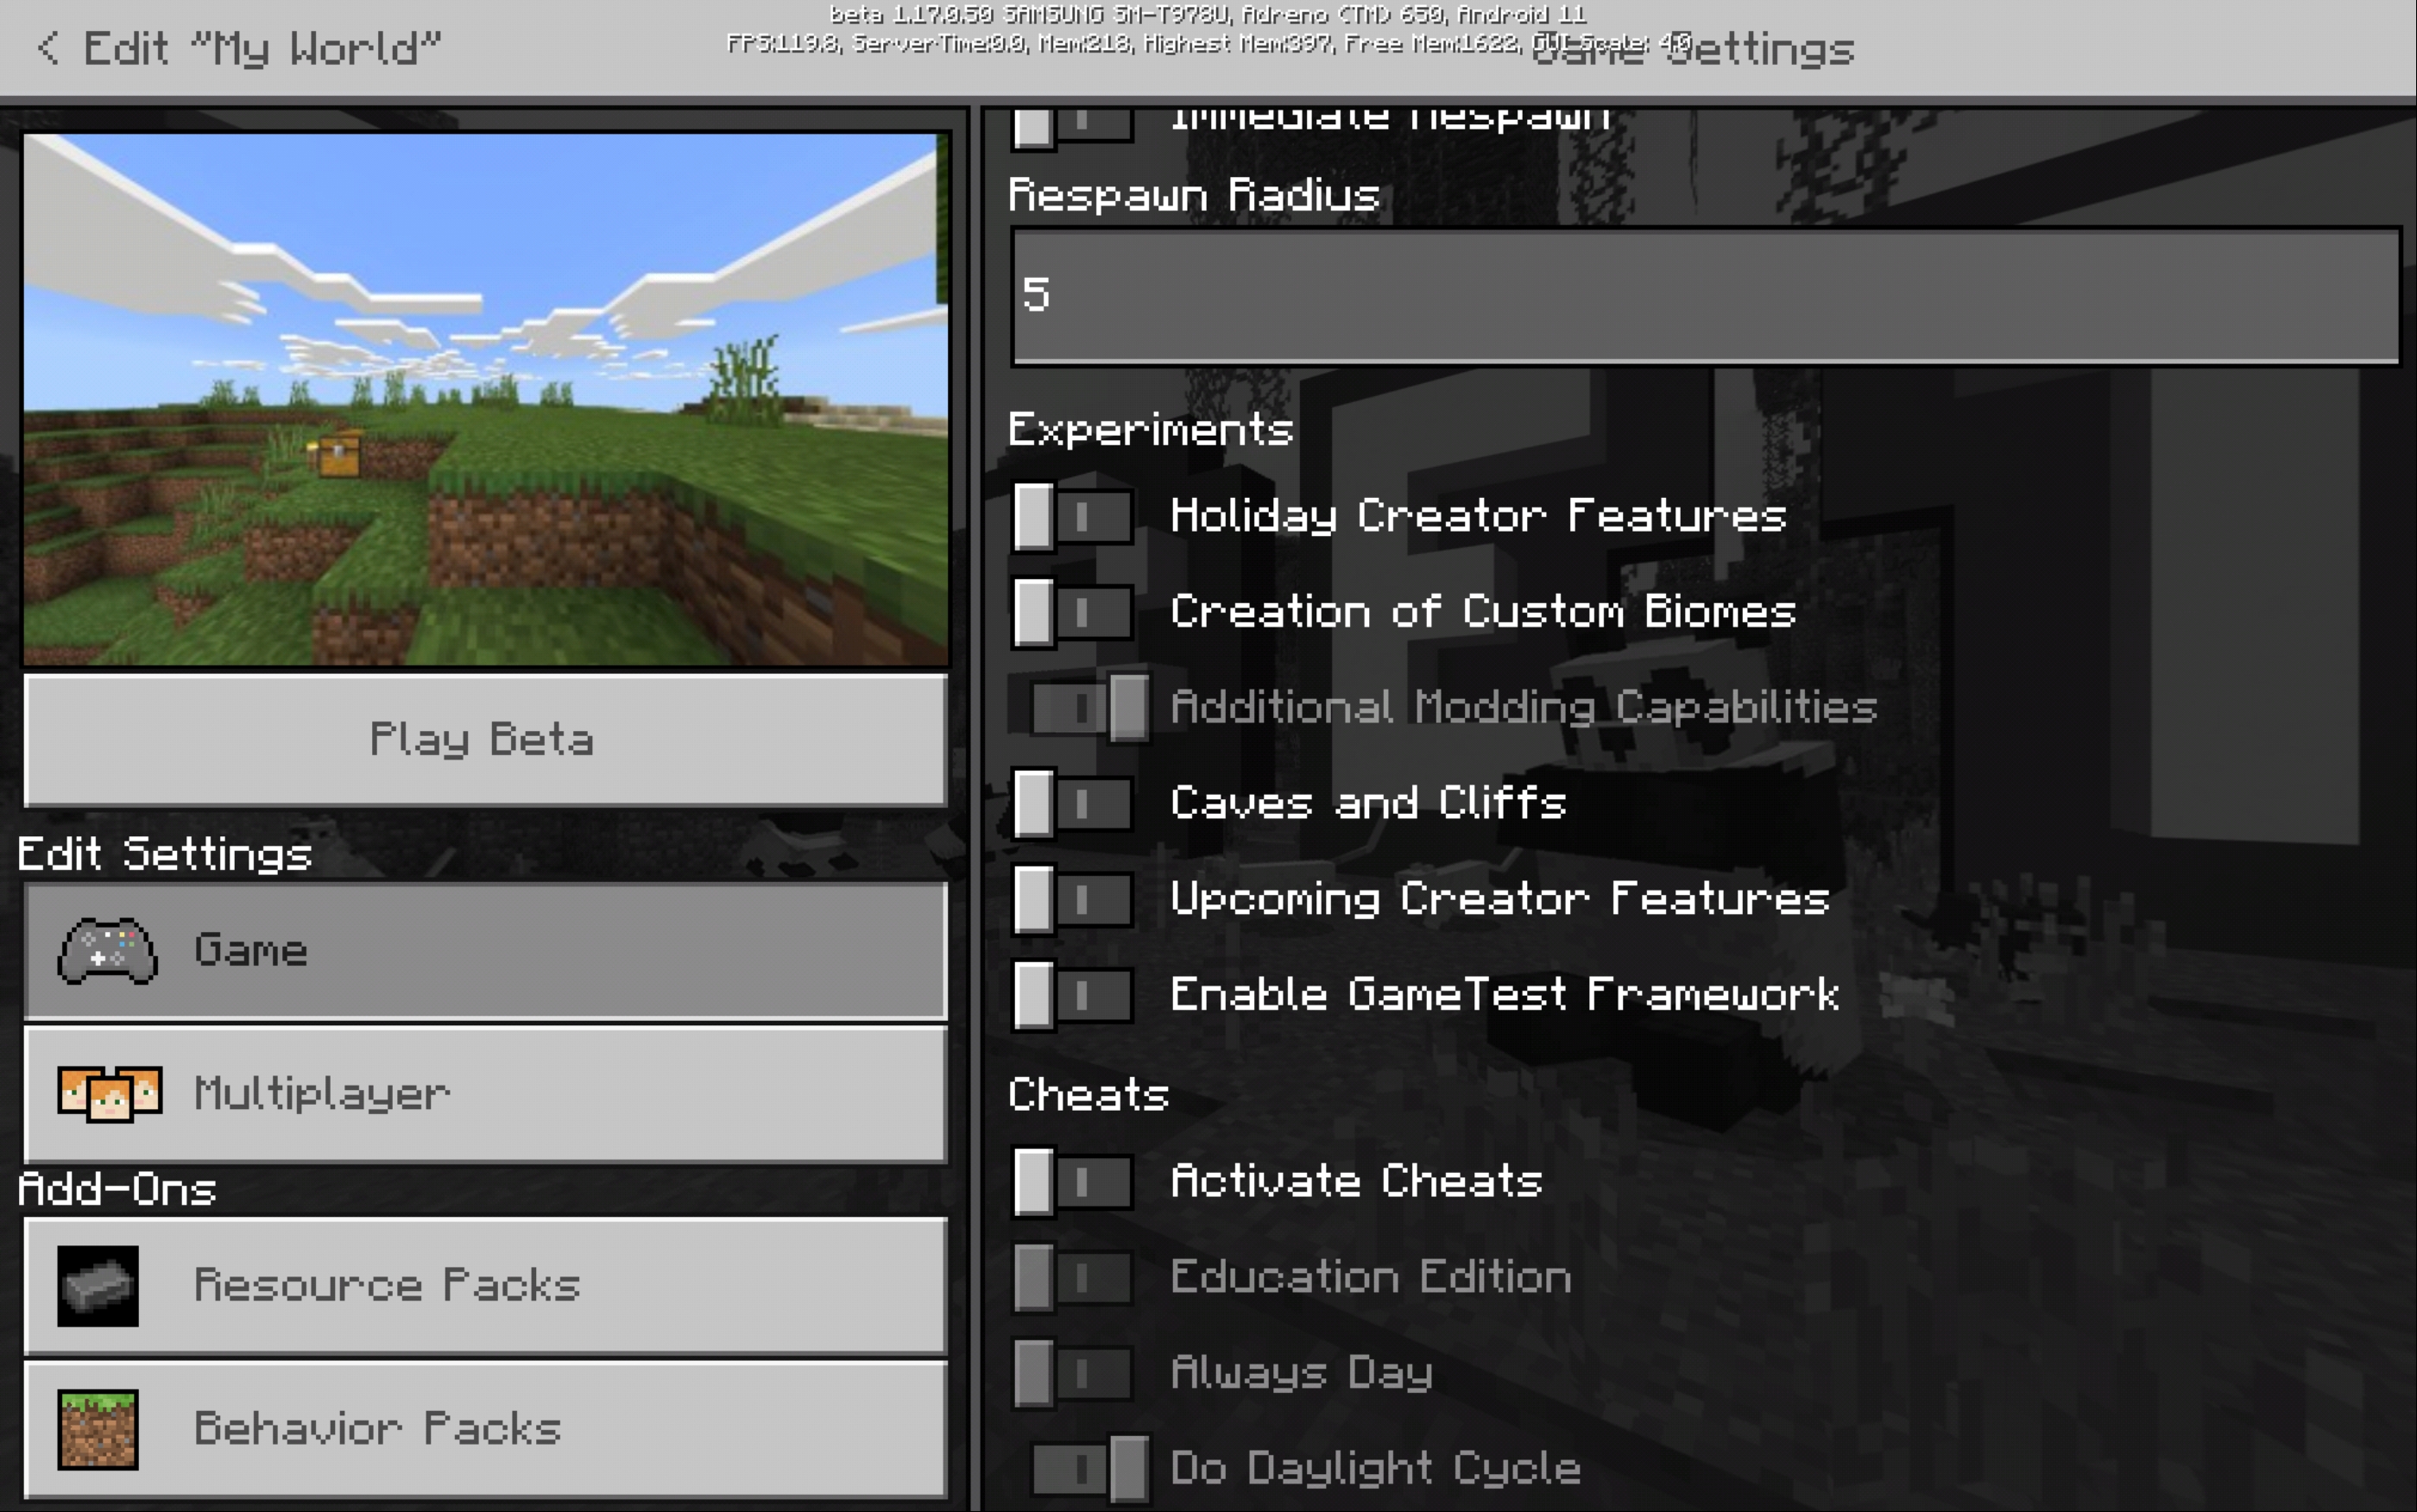
Task: Toggle Additional Modding Capabilities switch
Action: (x=1089, y=708)
